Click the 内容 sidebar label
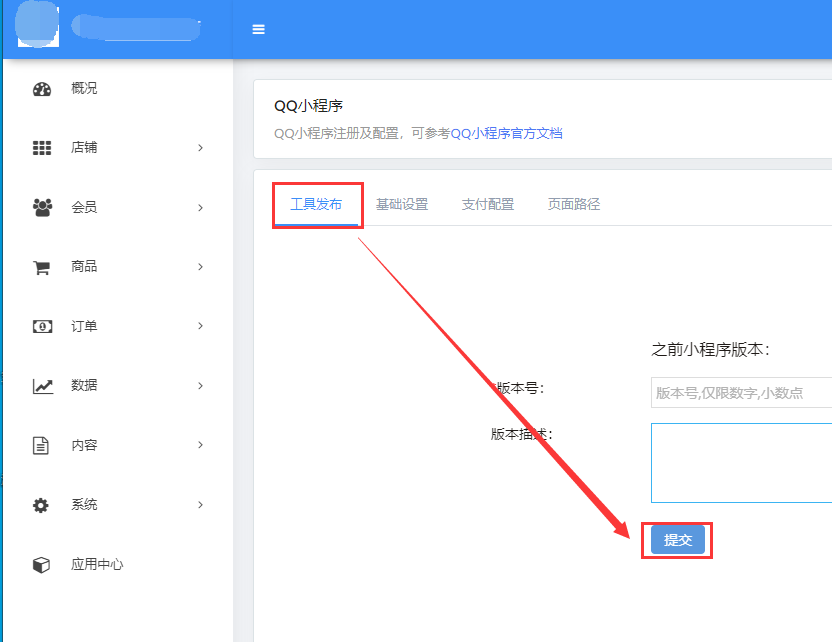832x642 pixels. 84,445
